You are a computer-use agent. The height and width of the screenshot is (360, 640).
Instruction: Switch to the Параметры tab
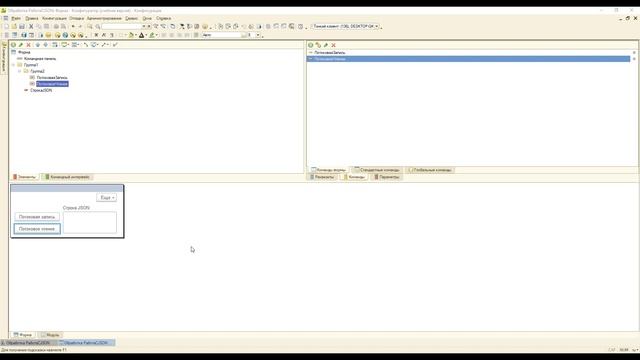pos(387,177)
